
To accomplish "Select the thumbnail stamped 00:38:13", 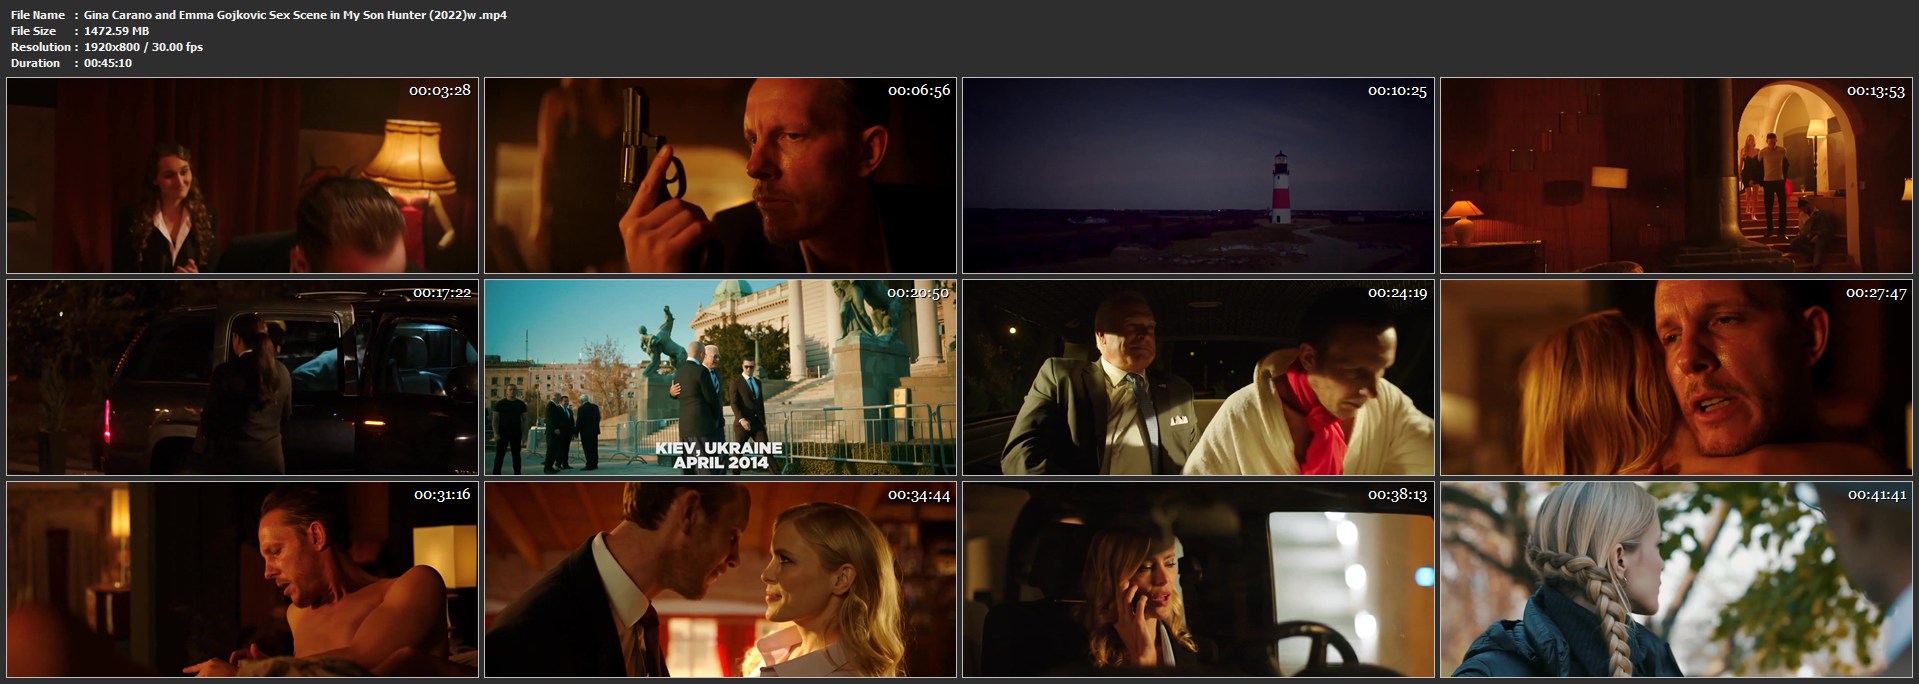I will (x=1198, y=579).
